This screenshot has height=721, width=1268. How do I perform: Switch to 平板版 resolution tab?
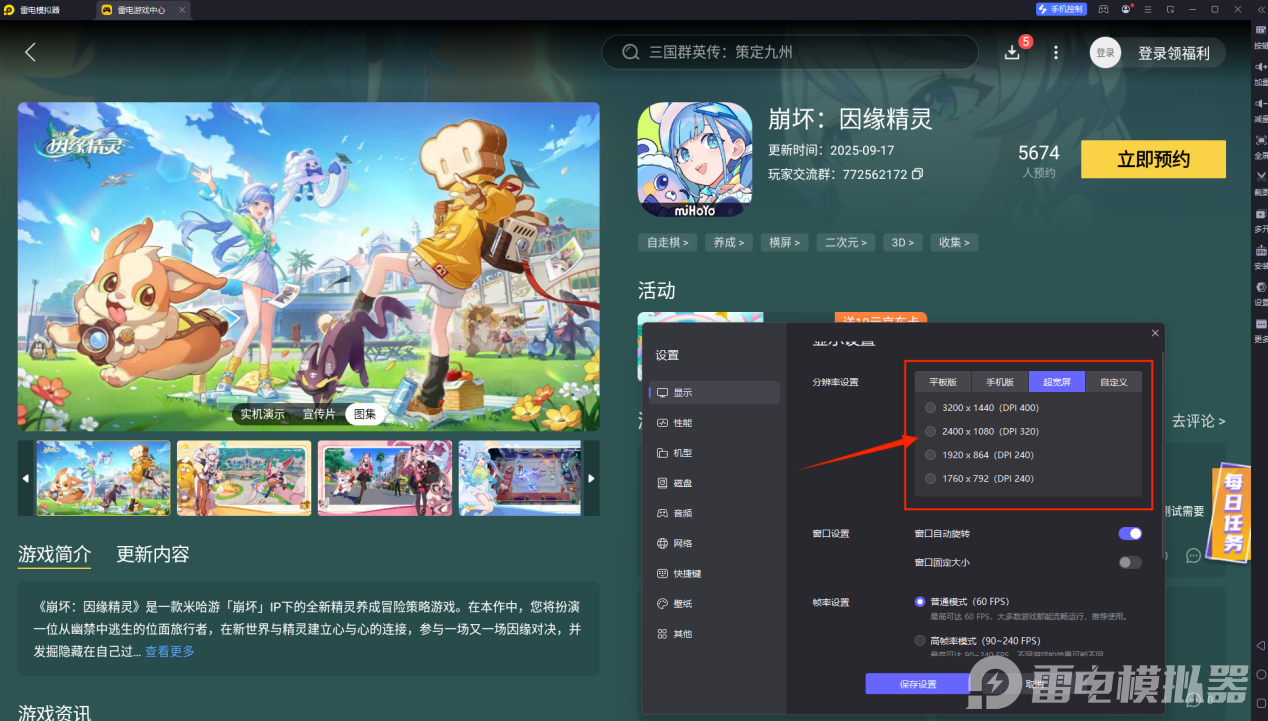[943, 382]
